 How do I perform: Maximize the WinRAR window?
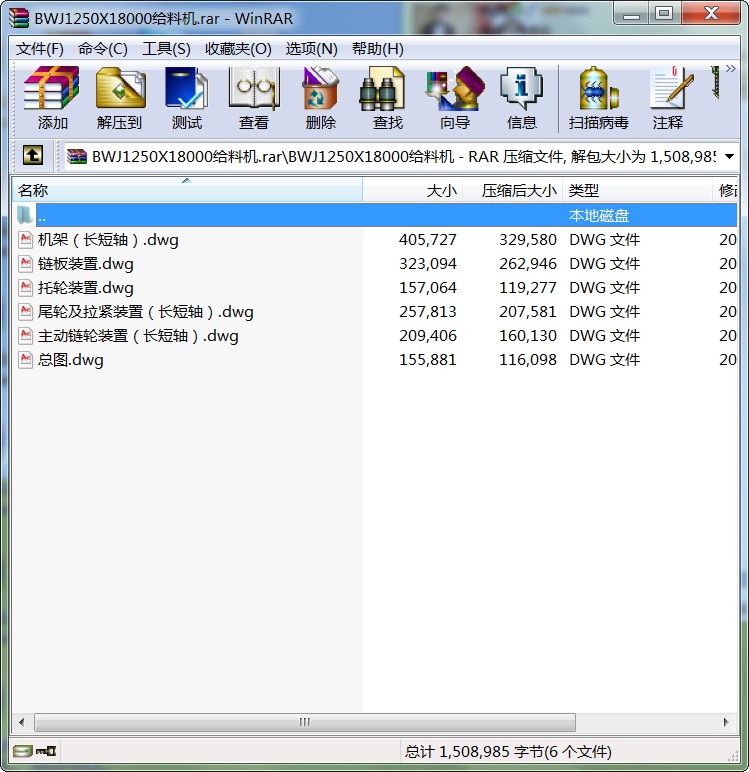664,14
